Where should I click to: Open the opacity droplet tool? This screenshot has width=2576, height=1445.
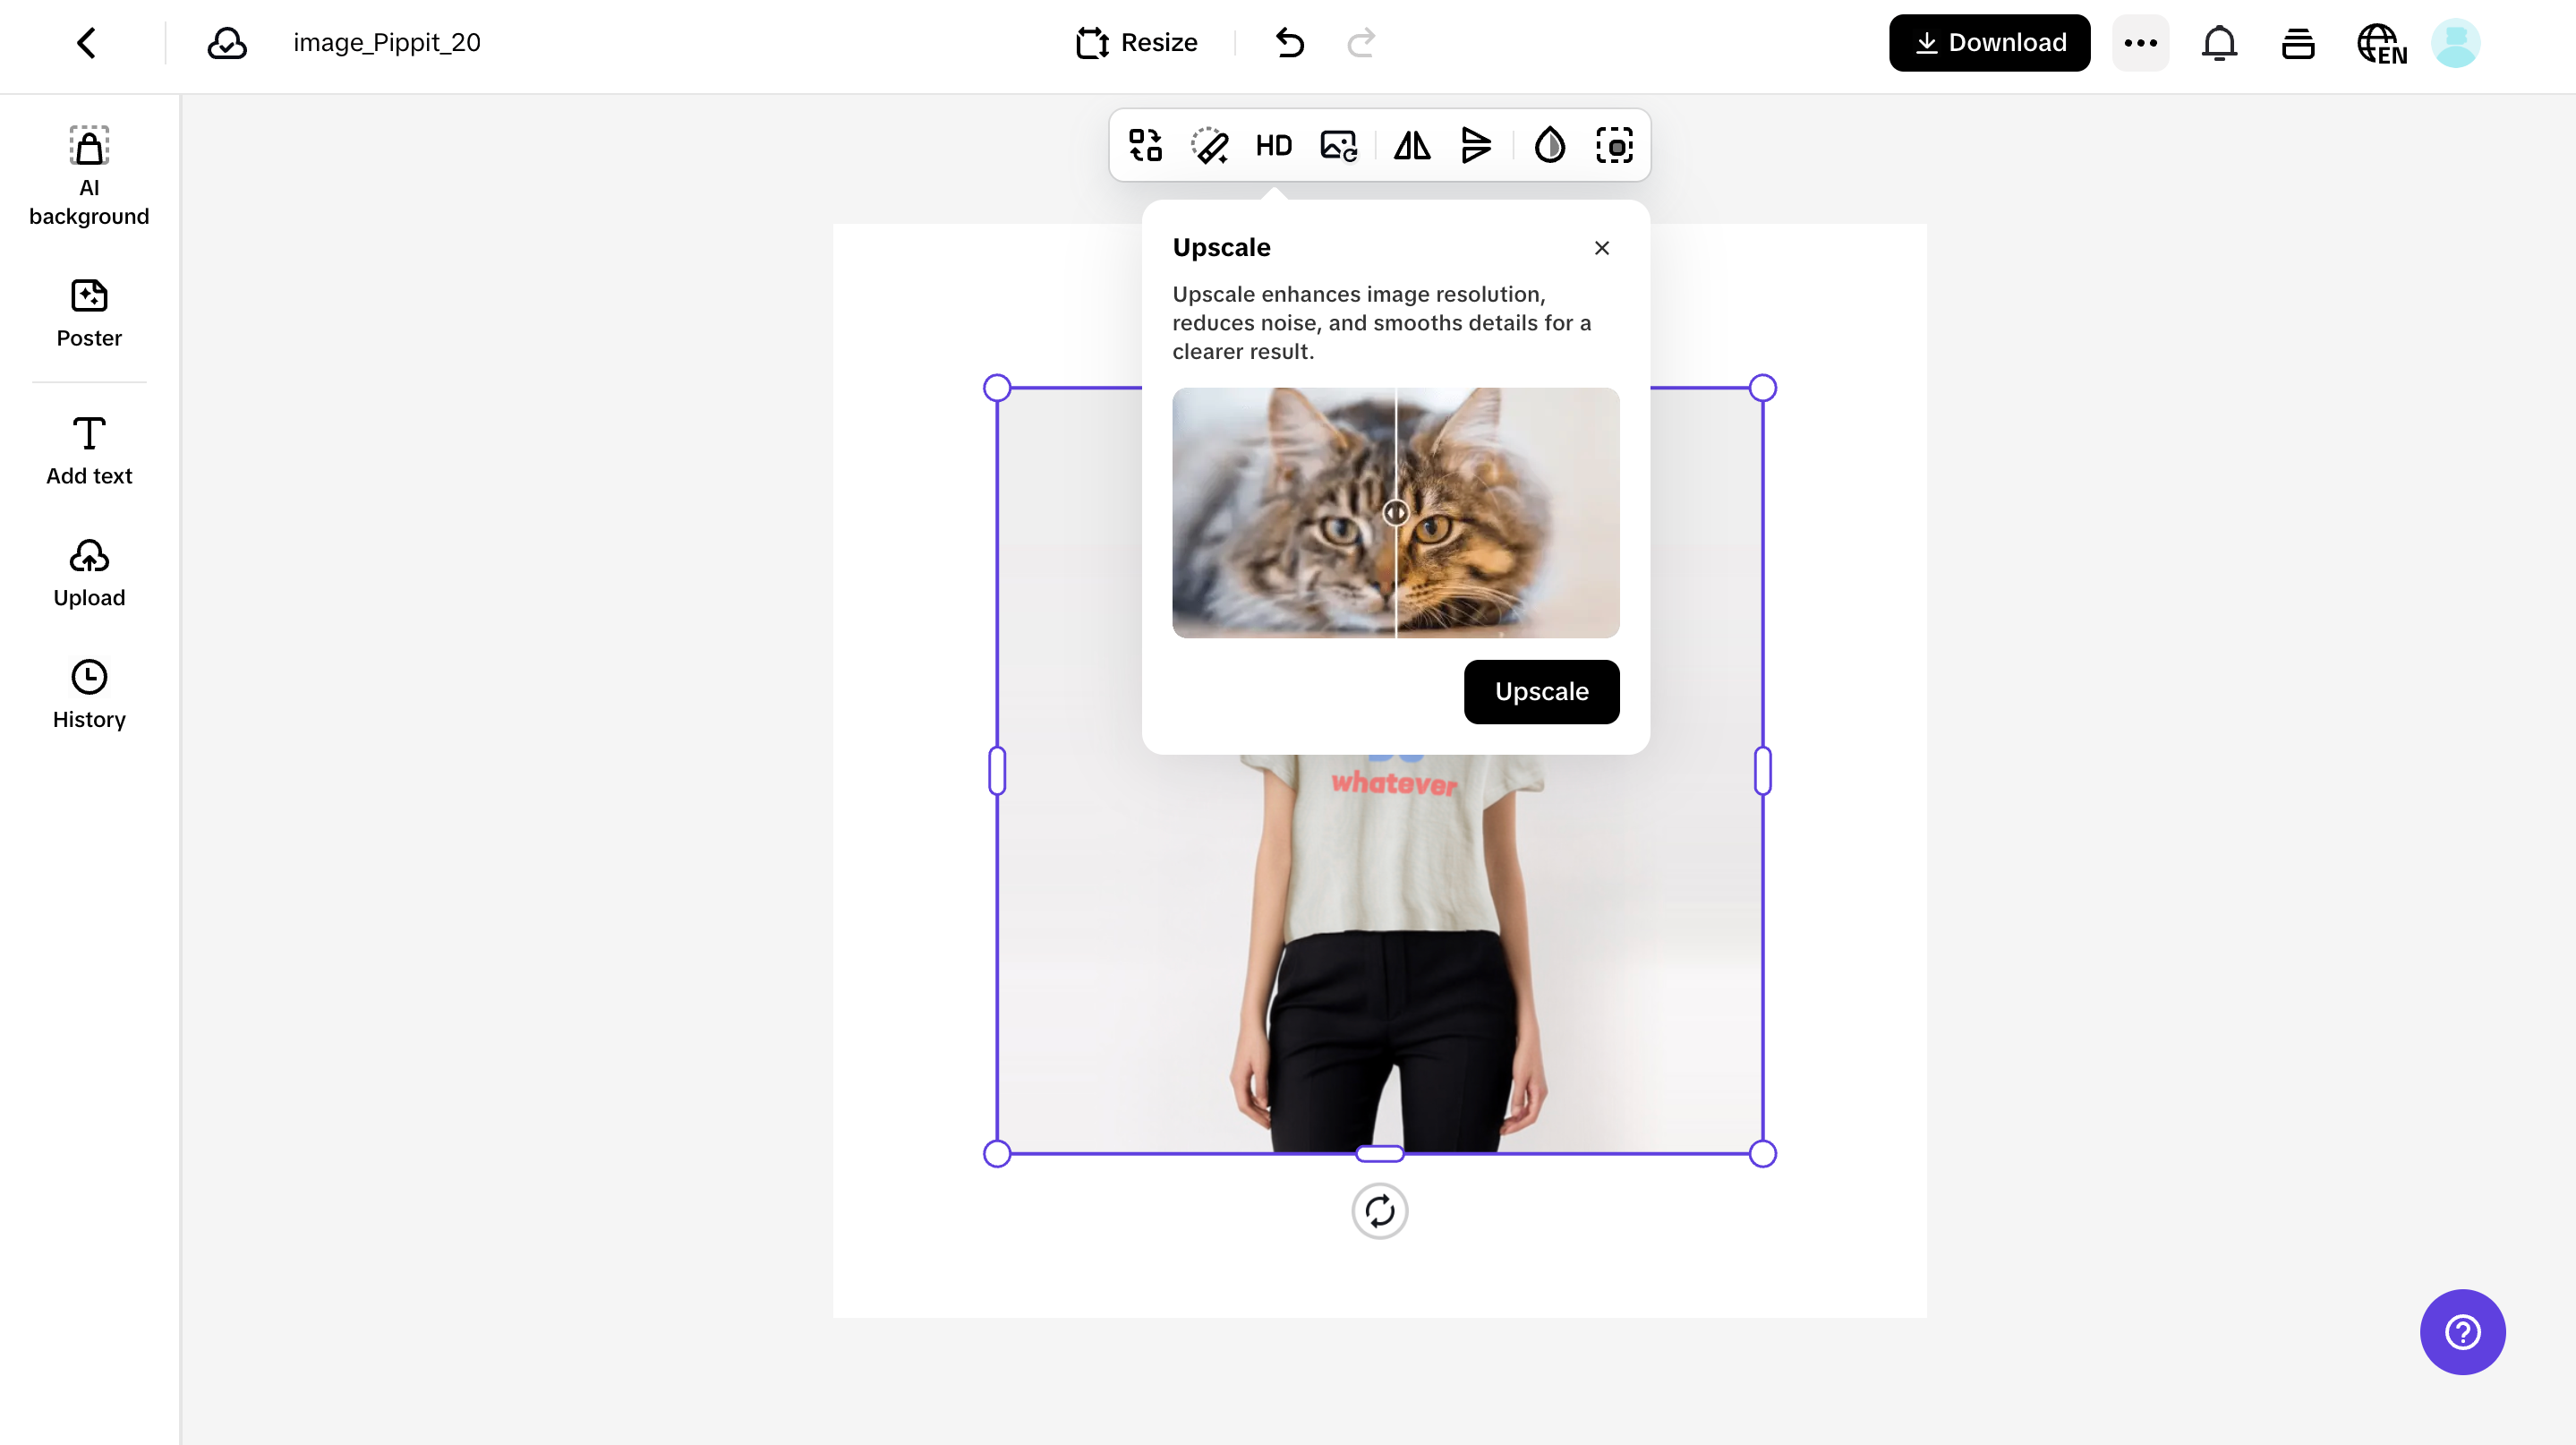(1549, 145)
